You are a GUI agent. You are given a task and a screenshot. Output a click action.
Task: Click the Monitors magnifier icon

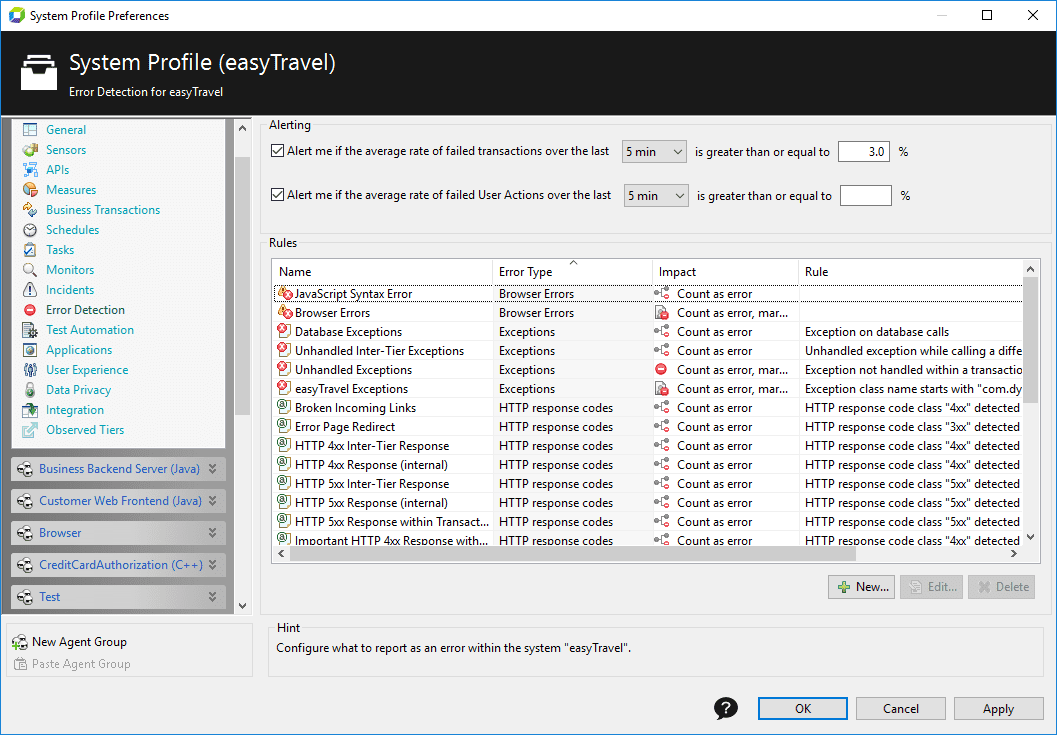[30, 270]
